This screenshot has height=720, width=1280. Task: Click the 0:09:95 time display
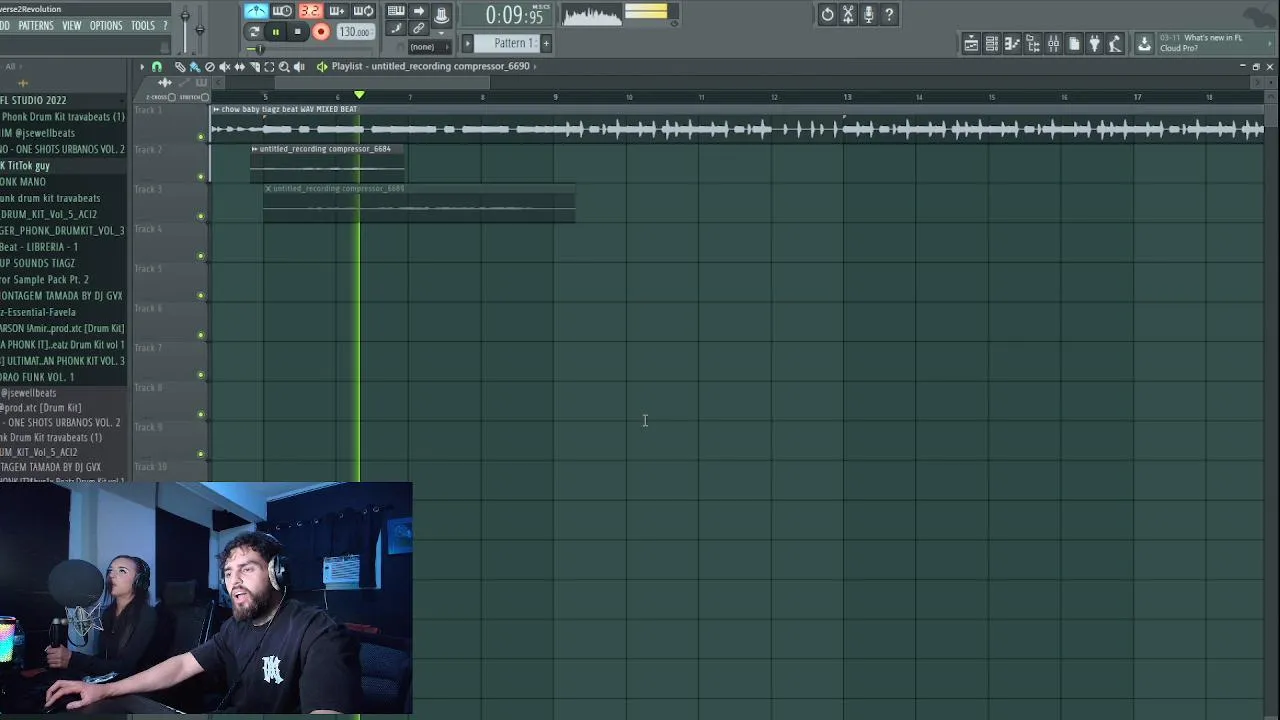[515, 15]
